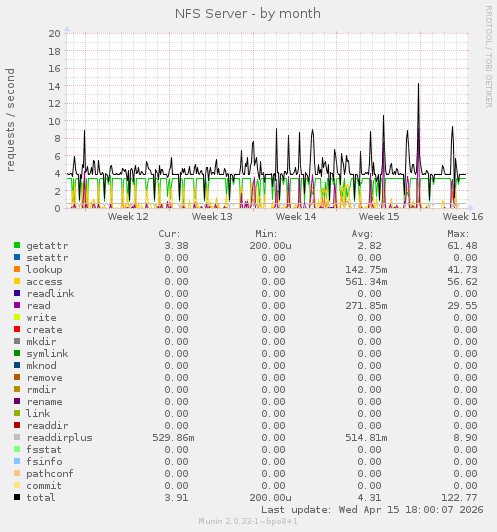Click the 'Last update' timestamp text
This screenshot has height=532, width=497.
click(x=372, y=510)
